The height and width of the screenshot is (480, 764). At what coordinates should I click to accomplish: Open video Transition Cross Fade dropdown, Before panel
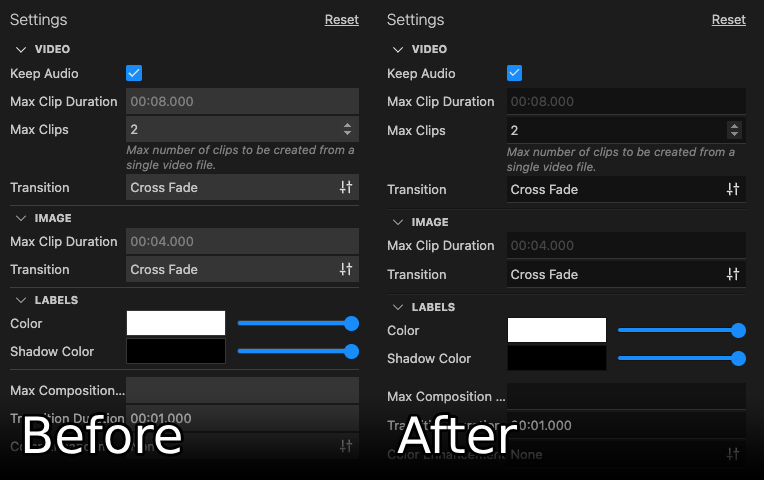[x=243, y=187]
